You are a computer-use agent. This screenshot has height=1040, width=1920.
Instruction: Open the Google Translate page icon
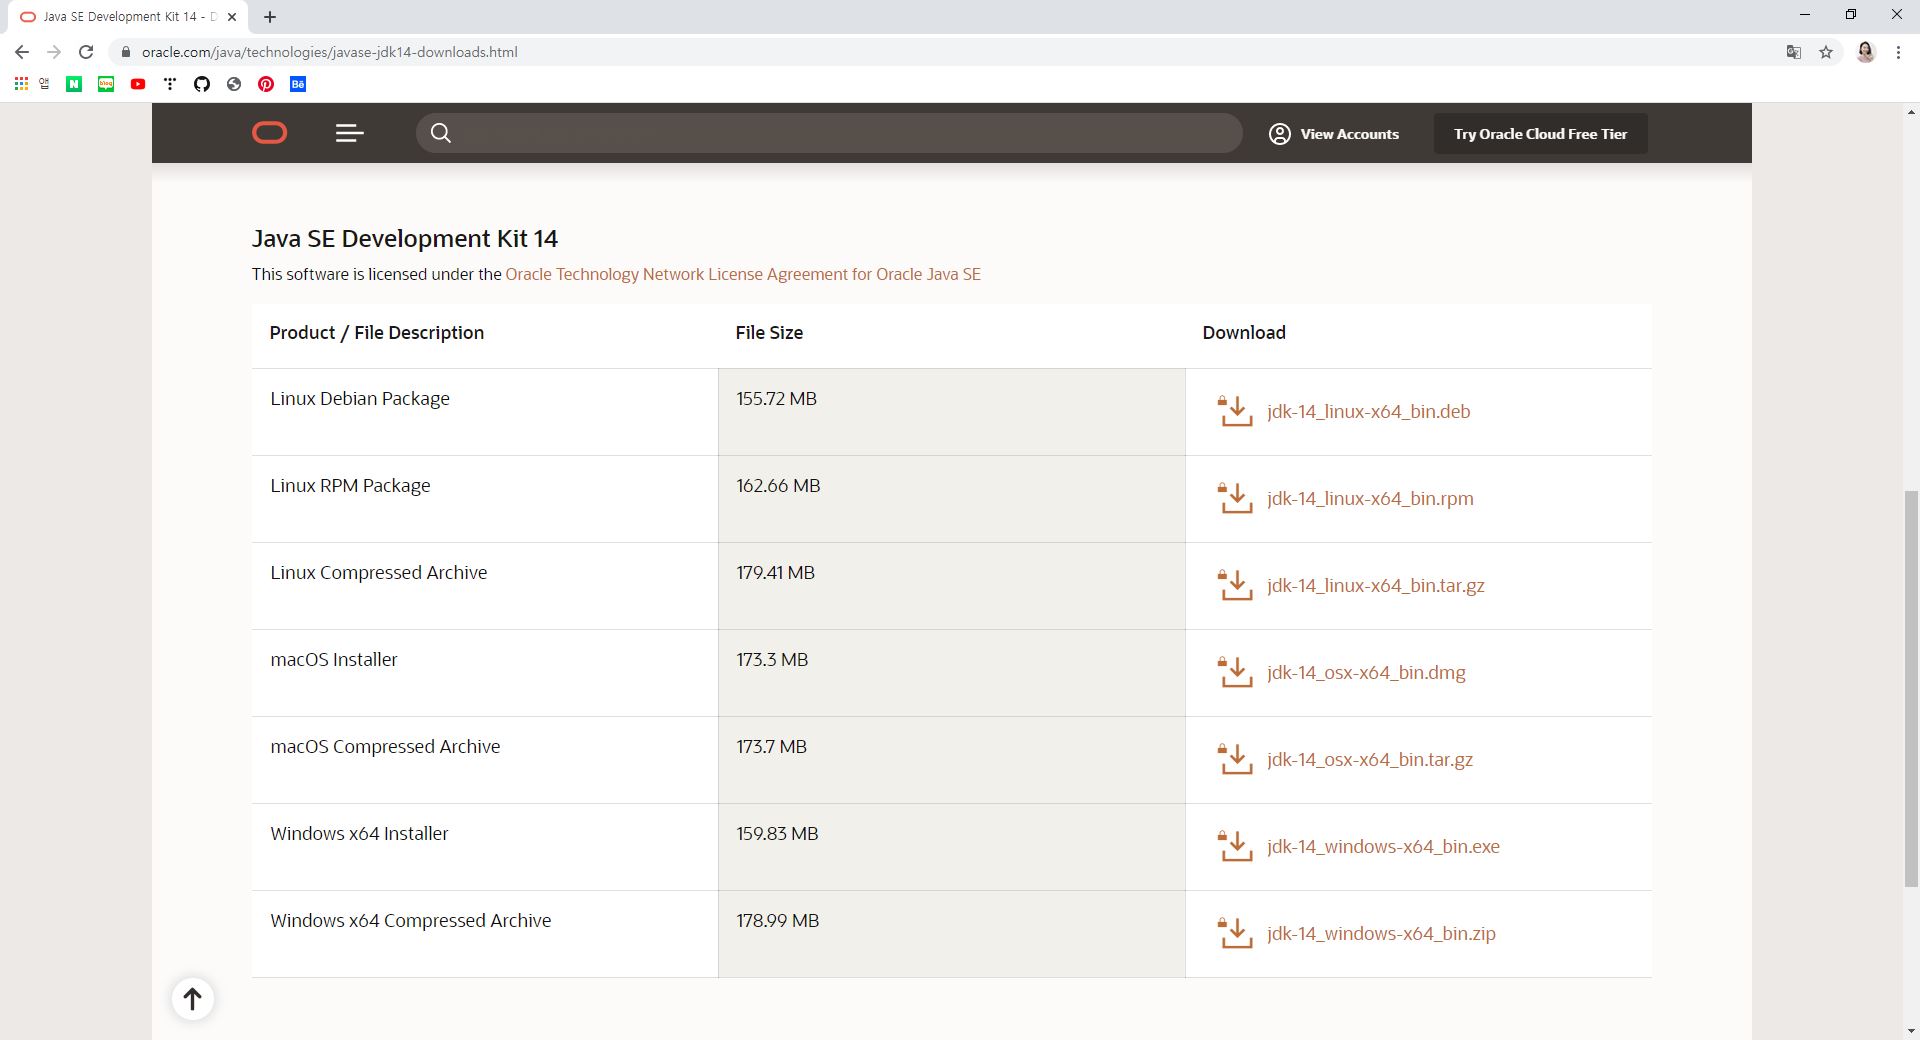1794,52
